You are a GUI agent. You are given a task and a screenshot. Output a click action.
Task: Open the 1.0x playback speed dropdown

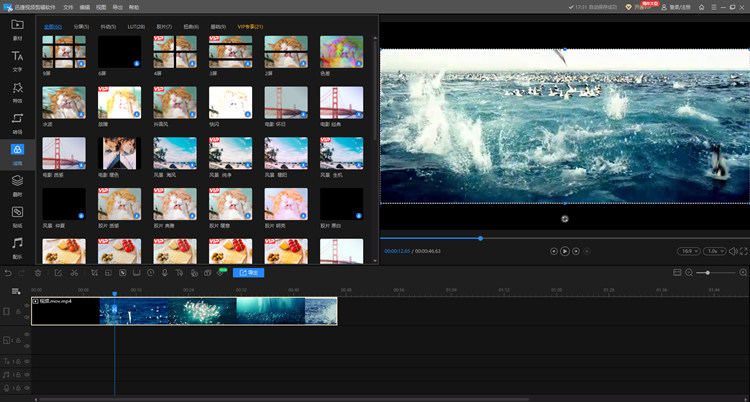(715, 251)
